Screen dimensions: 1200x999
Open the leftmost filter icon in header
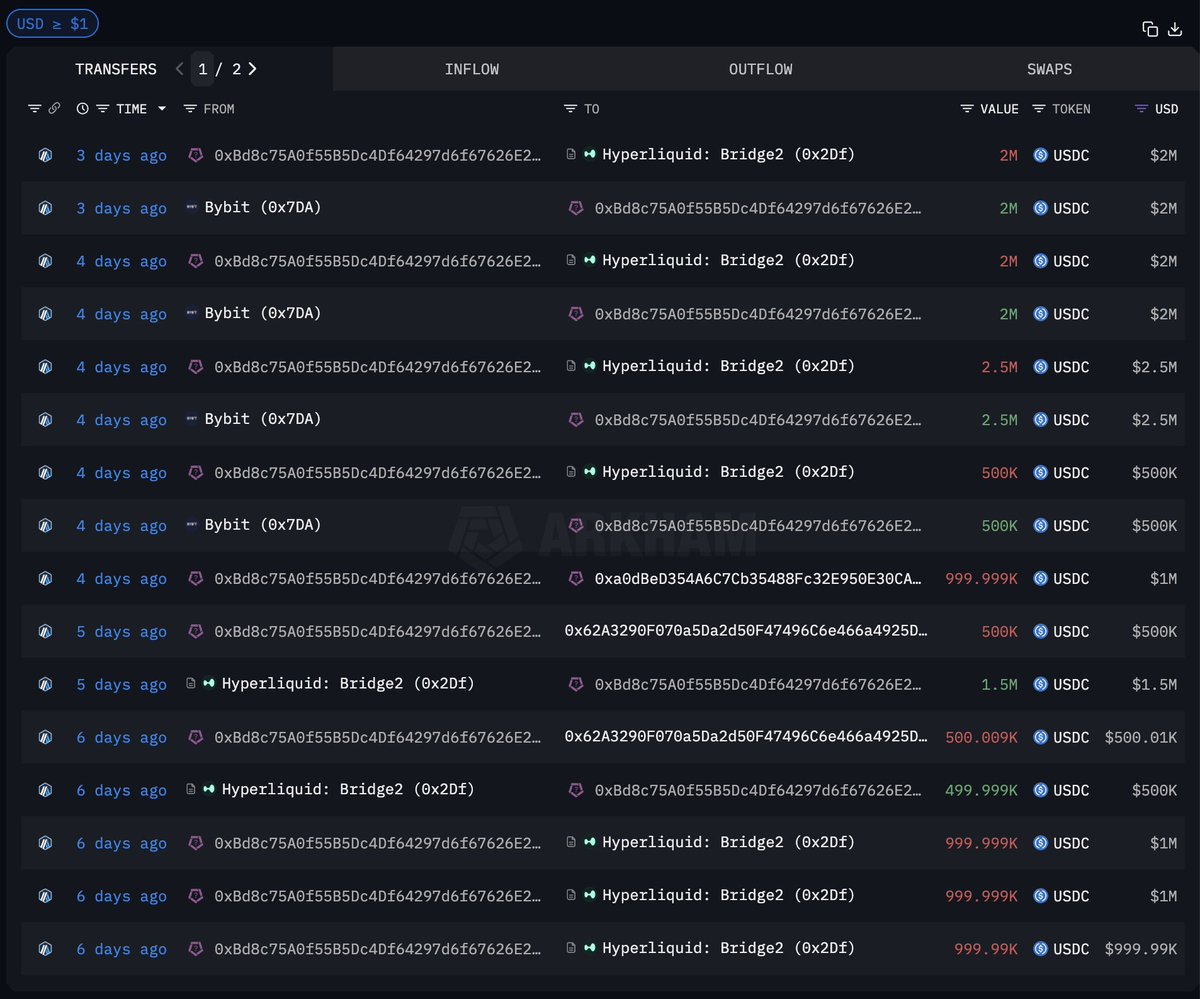coord(35,108)
